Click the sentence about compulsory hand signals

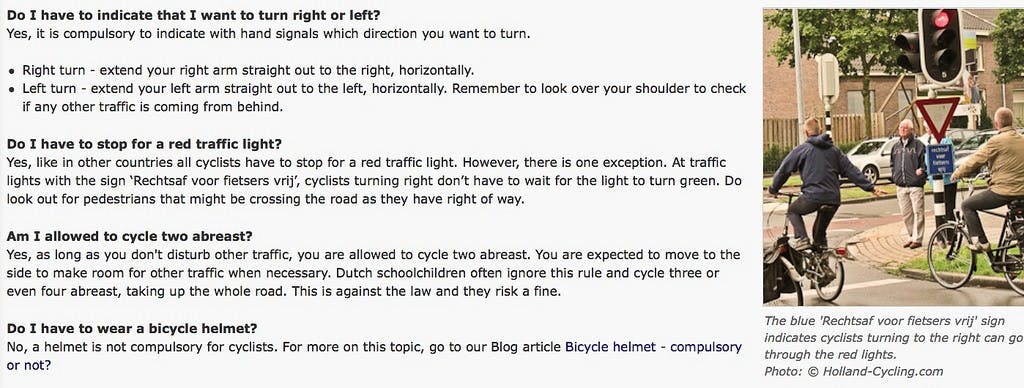[x=268, y=33]
